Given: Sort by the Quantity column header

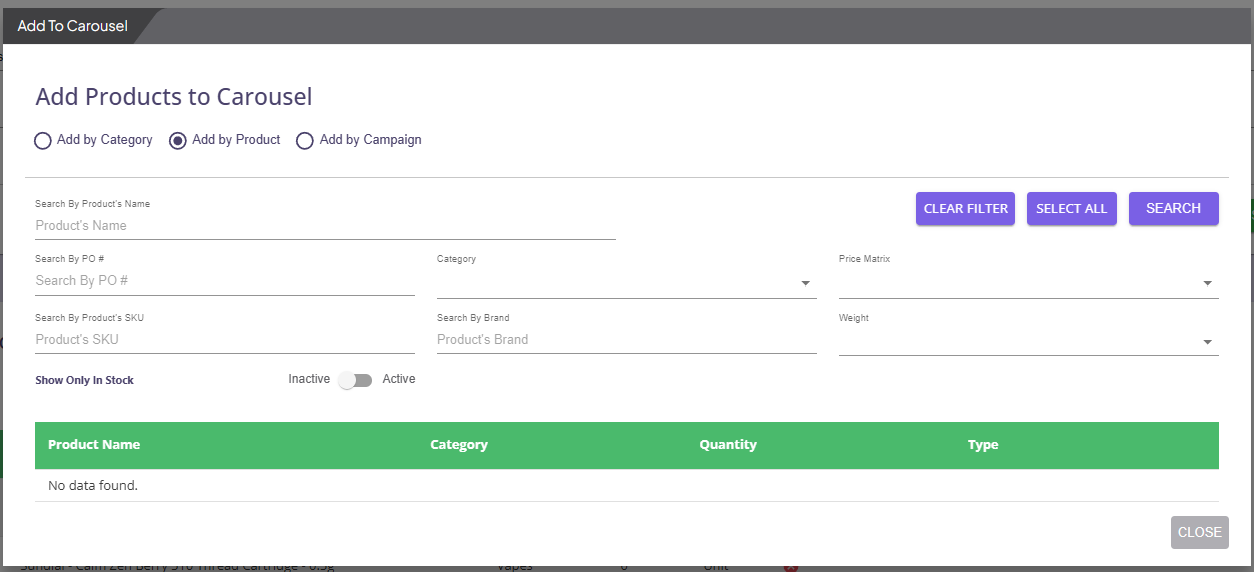Looking at the screenshot, I should point(728,445).
